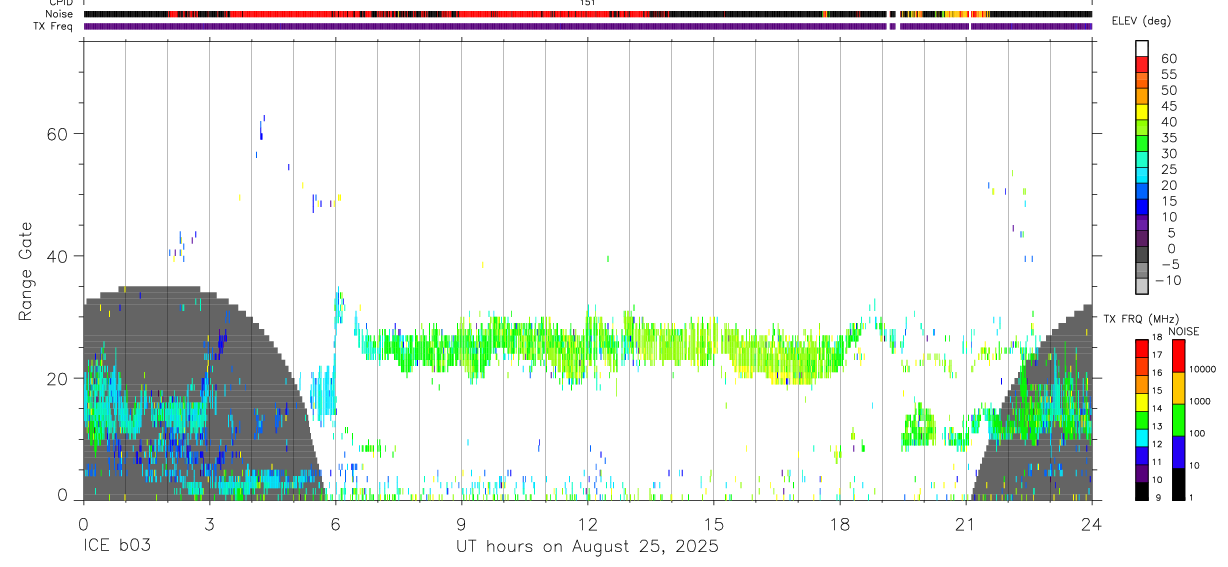Viewport: 1228px width, 567px height.
Task: Click the x-axis hour tick label '18'
Action: click(x=840, y=522)
